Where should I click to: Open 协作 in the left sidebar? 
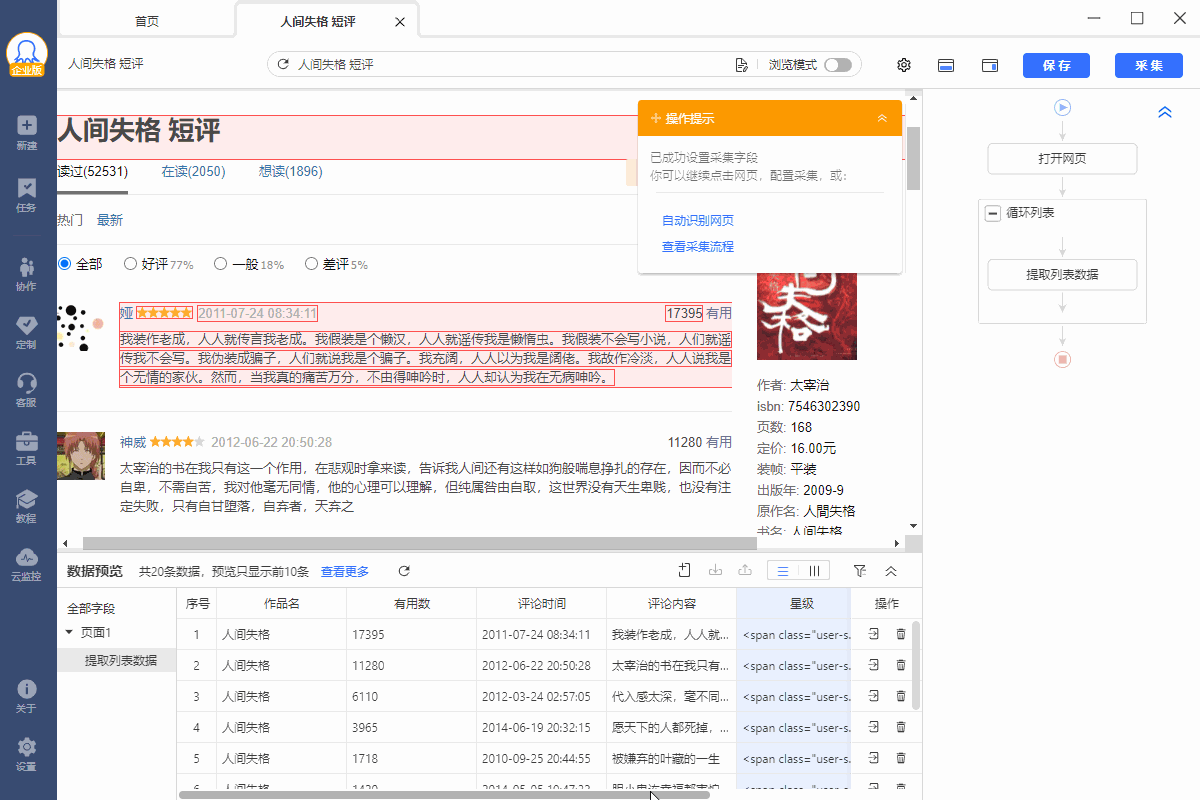(27, 273)
